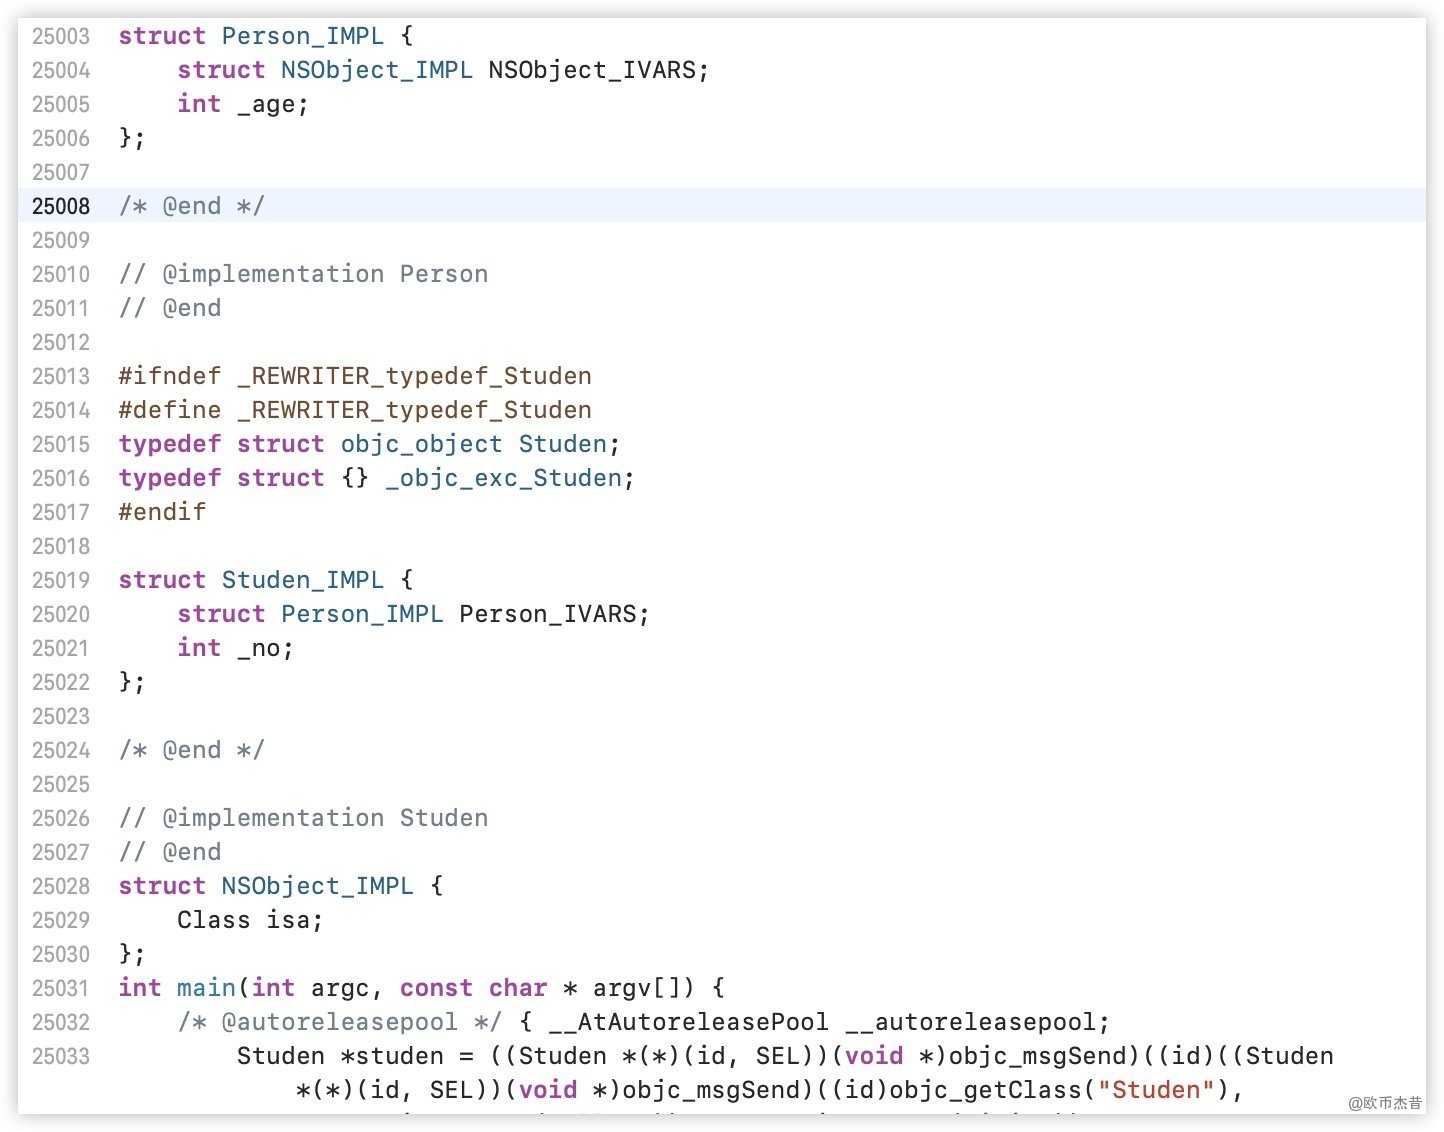Click the '#ifndef _REWRITER_typedef_Studen' directive
1444x1132 pixels.
click(354, 376)
